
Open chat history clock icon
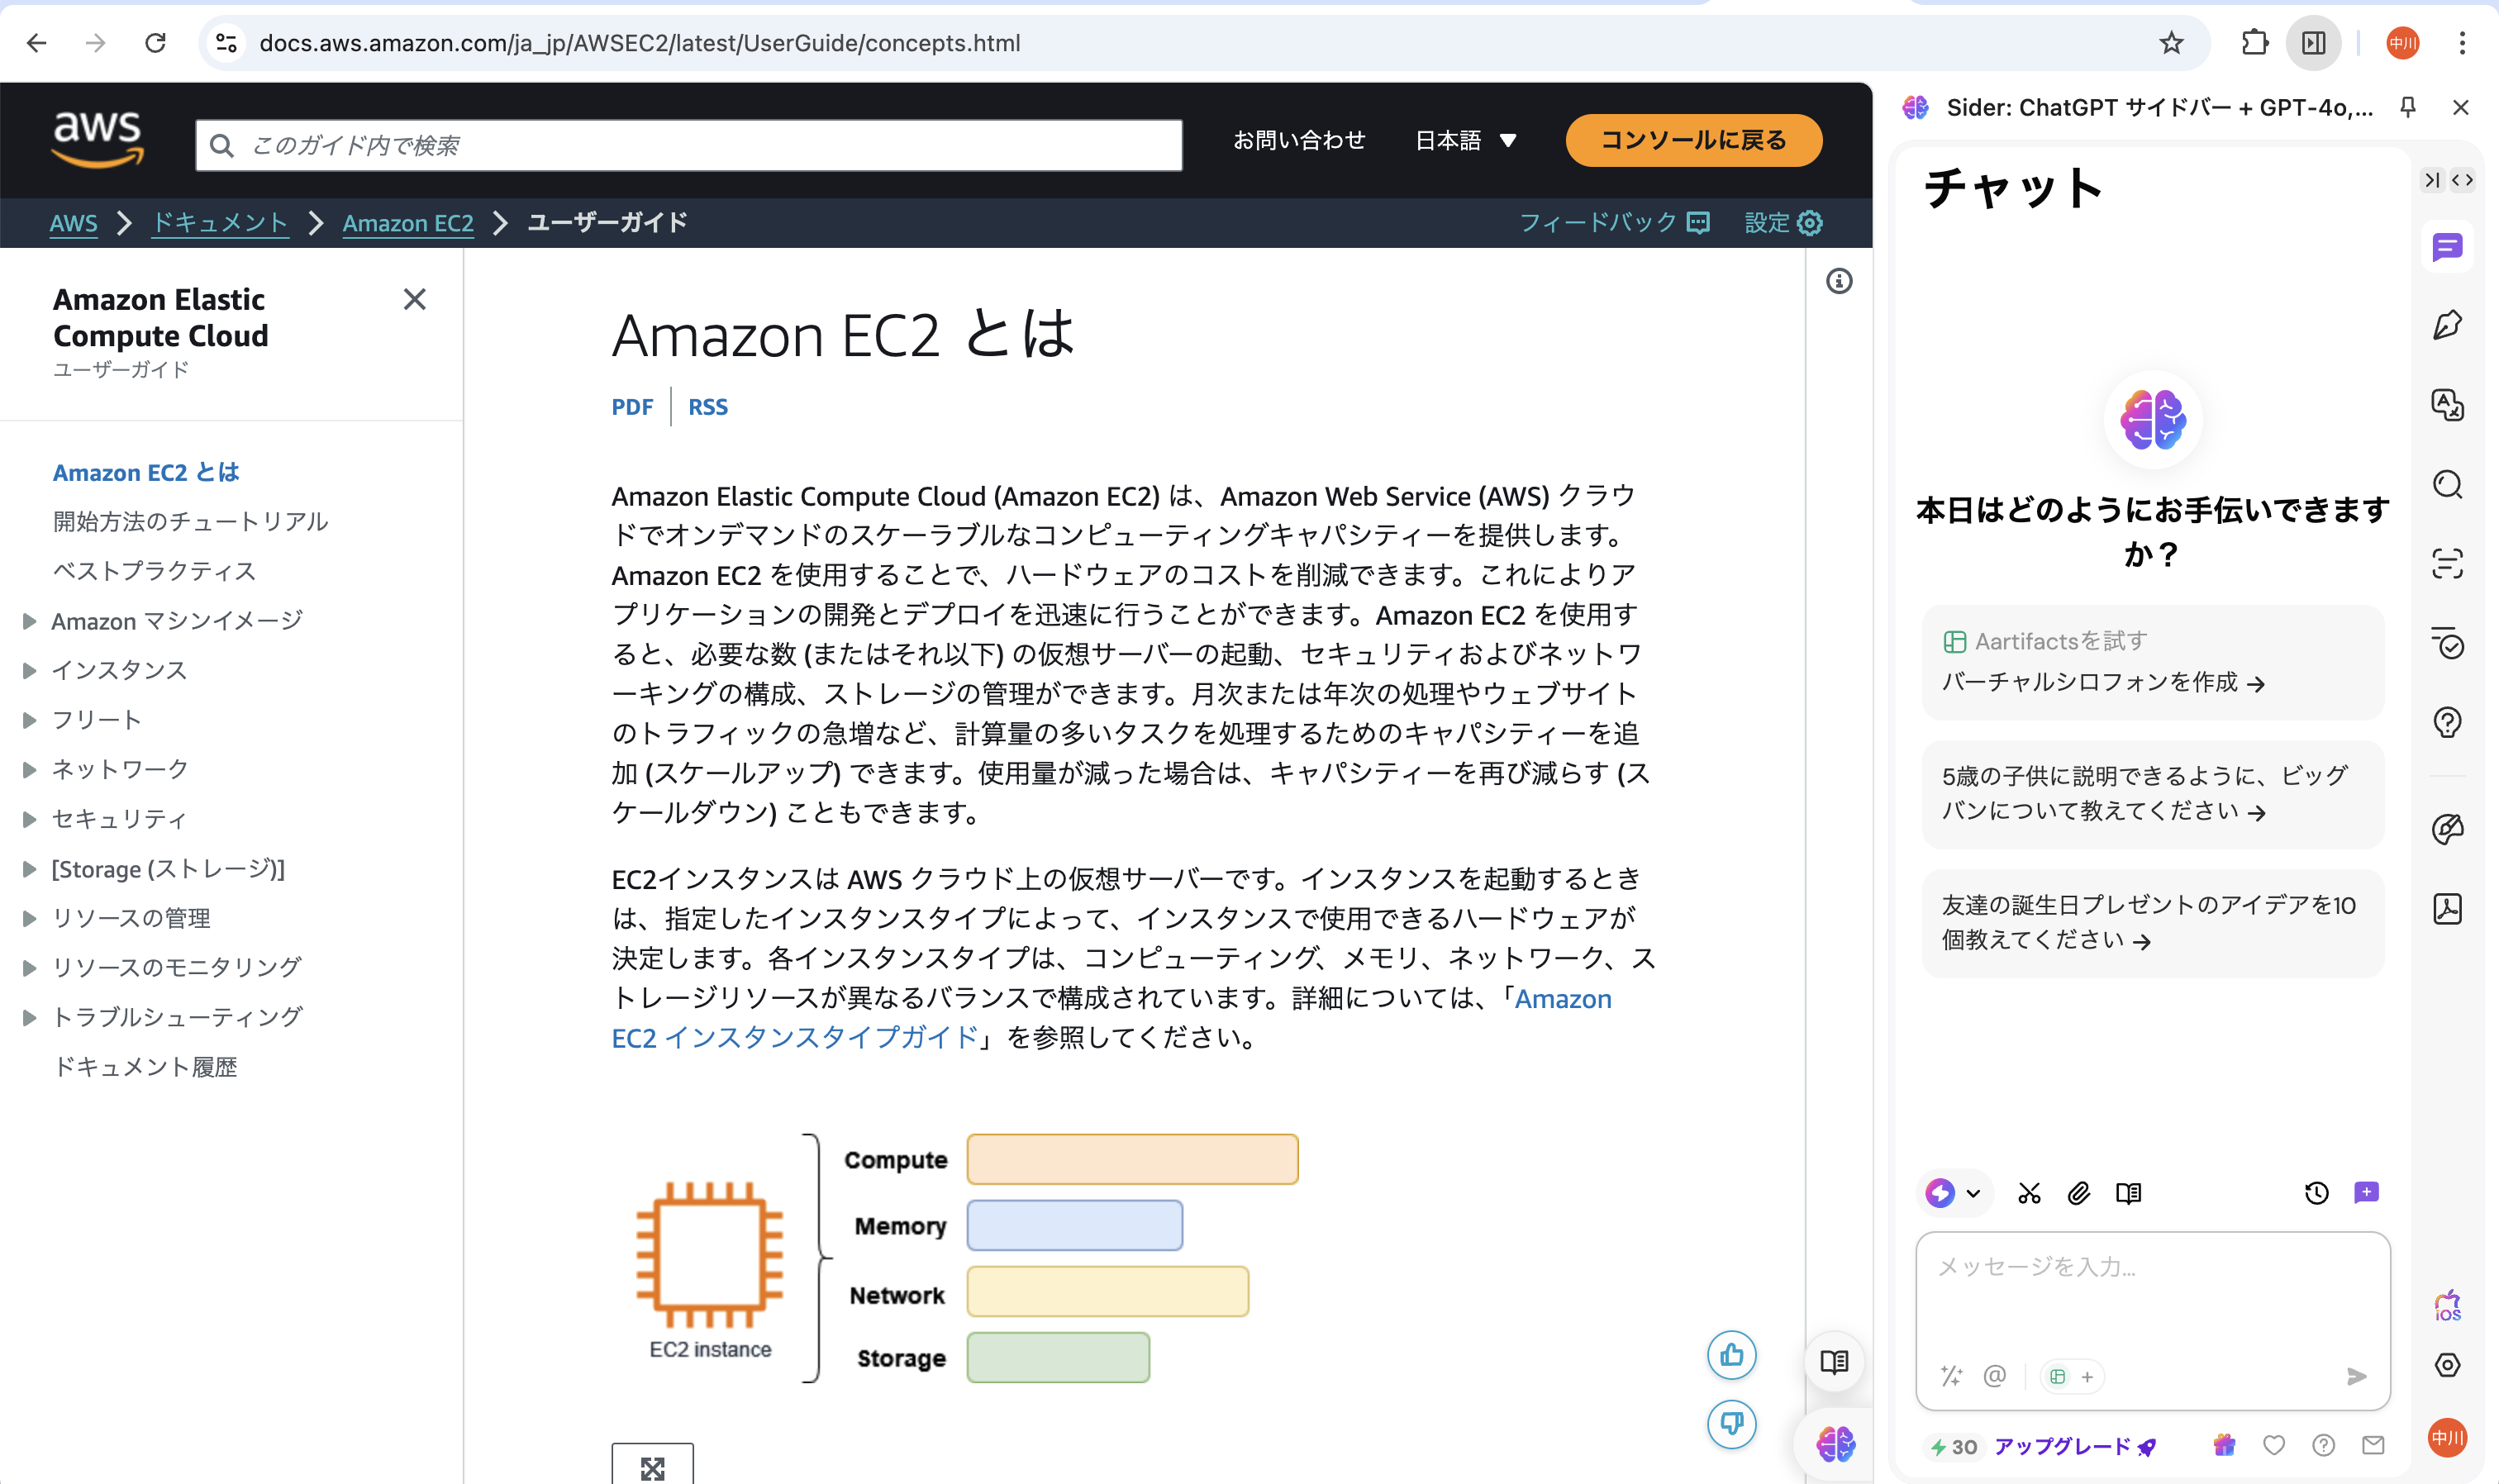click(x=2316, y=1193)
